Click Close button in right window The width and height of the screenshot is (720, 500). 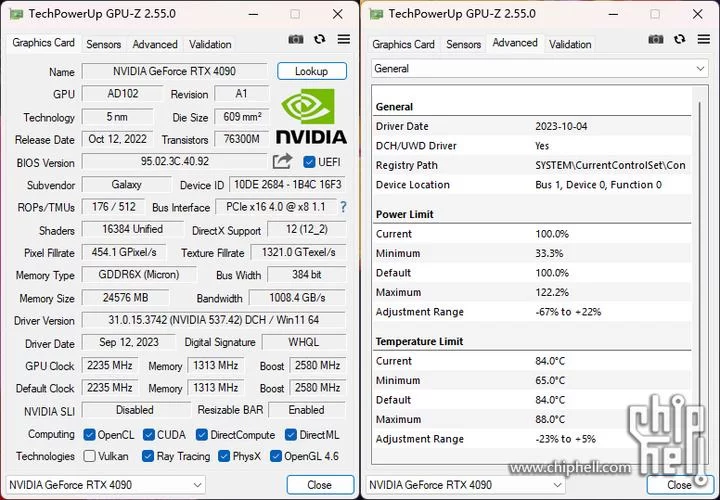pyautogui.click(x=680, y=485)
